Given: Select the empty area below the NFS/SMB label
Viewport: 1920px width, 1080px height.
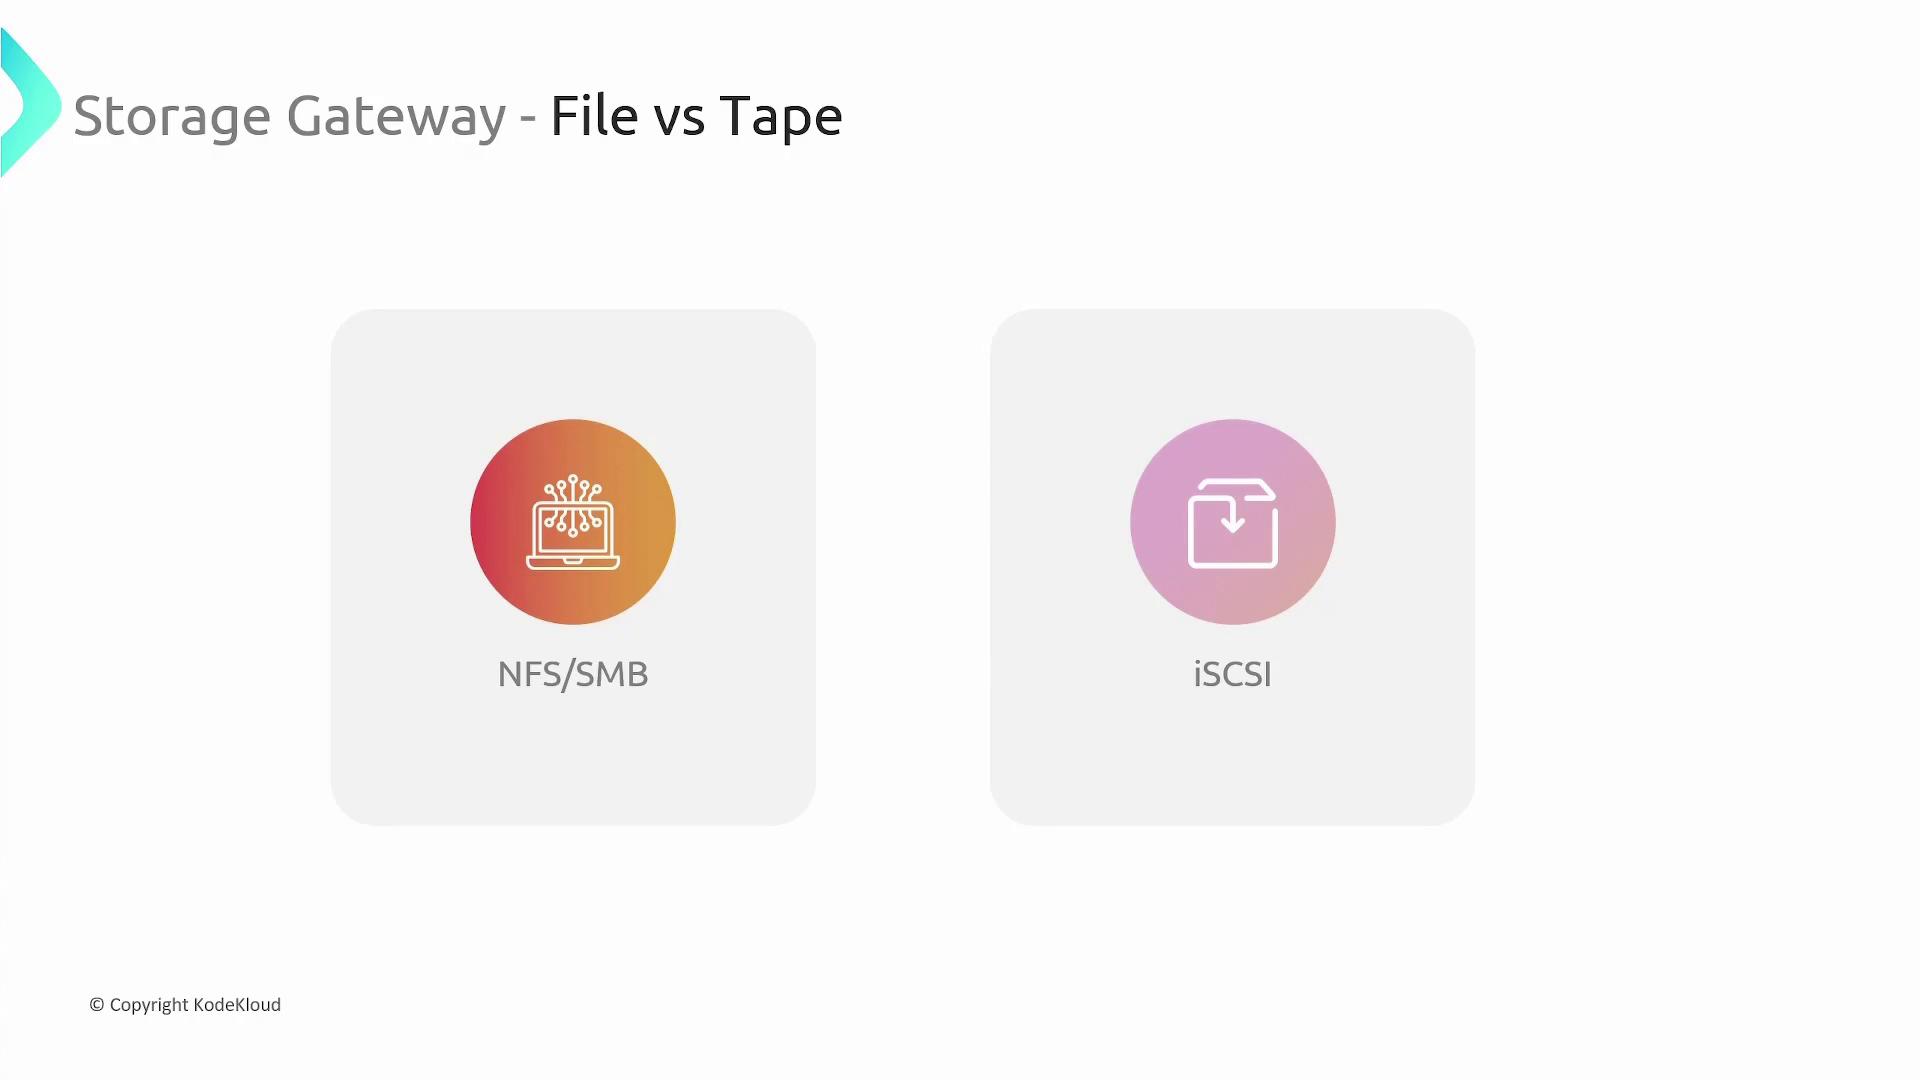Looking at the screenshot, I should [573, 760].
